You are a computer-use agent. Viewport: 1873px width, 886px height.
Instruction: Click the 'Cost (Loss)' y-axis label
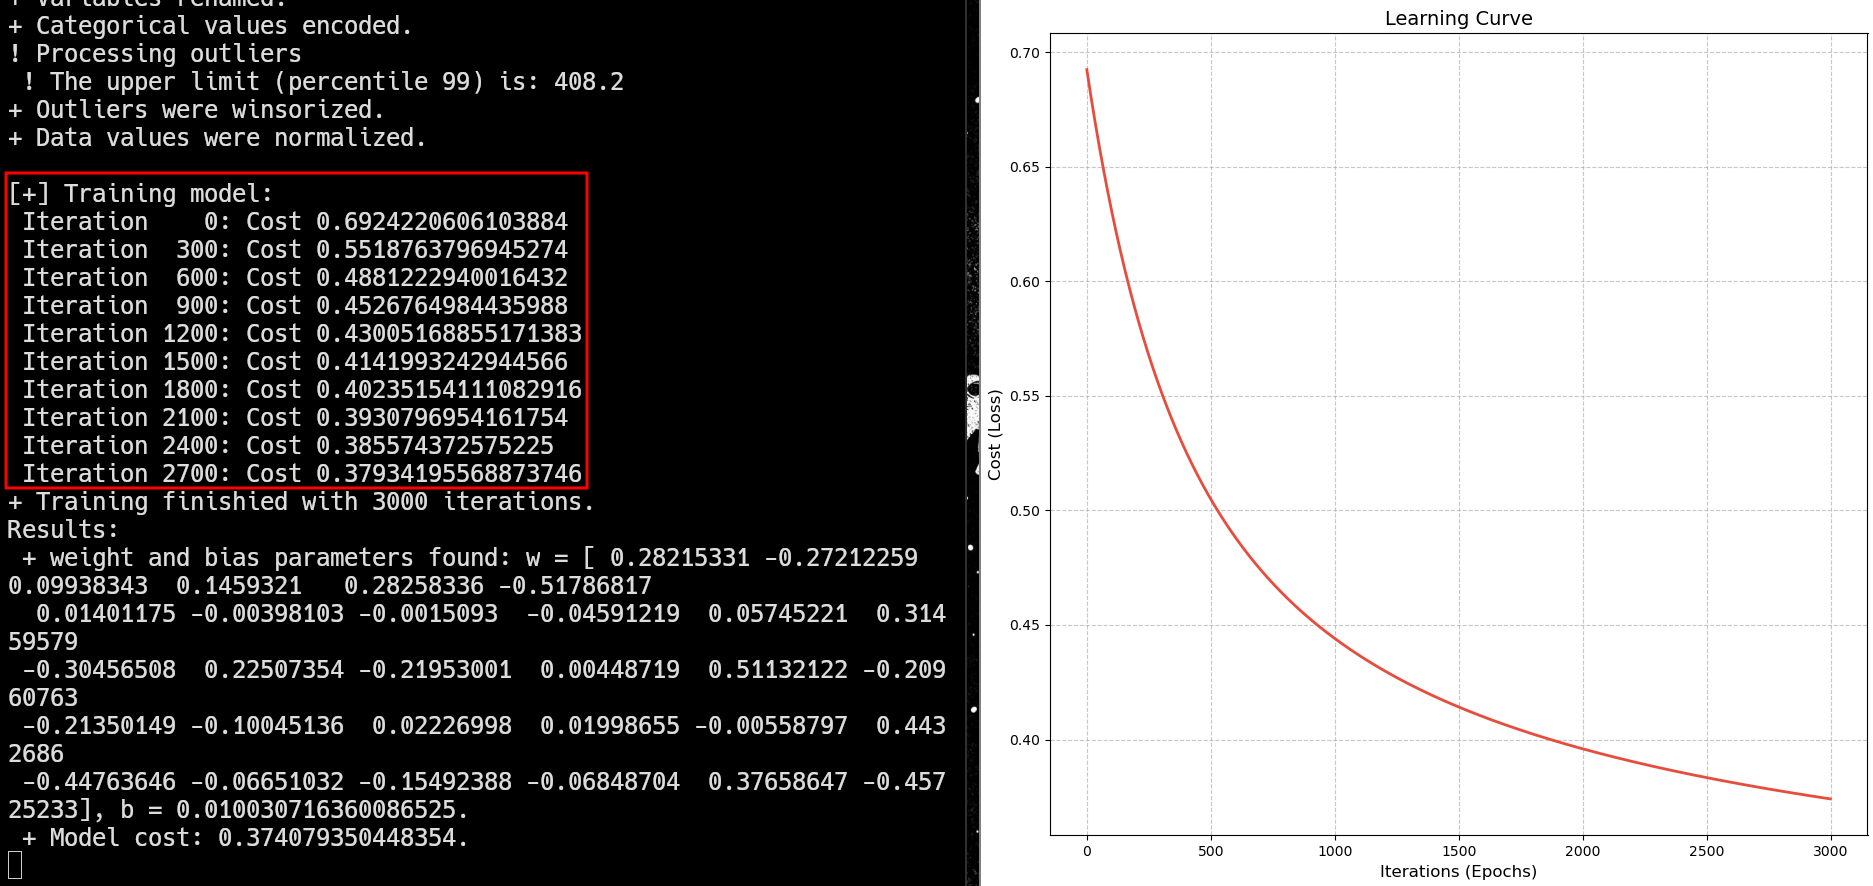pos(994,435)
